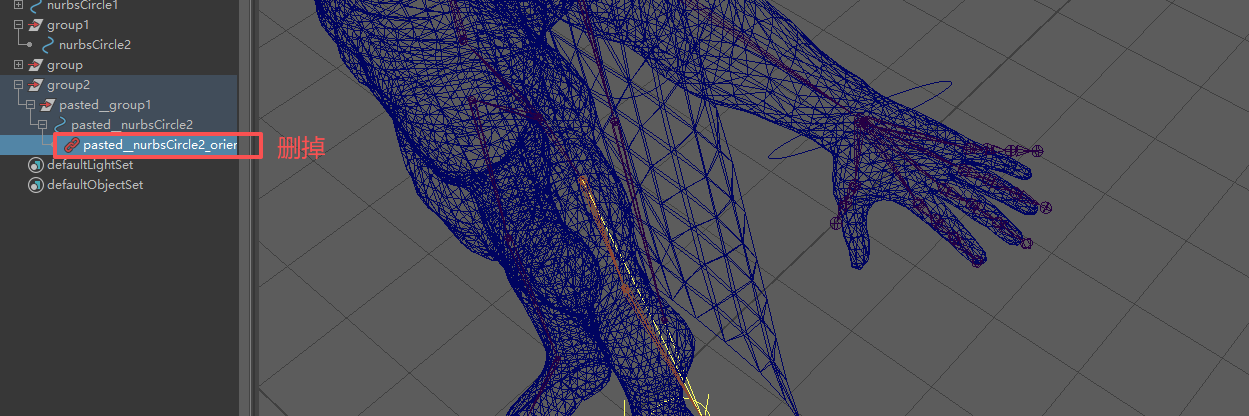The image size is (1249, 416).
Task: Select the defaultObjectSet label
Action: (x=95, y=185)
